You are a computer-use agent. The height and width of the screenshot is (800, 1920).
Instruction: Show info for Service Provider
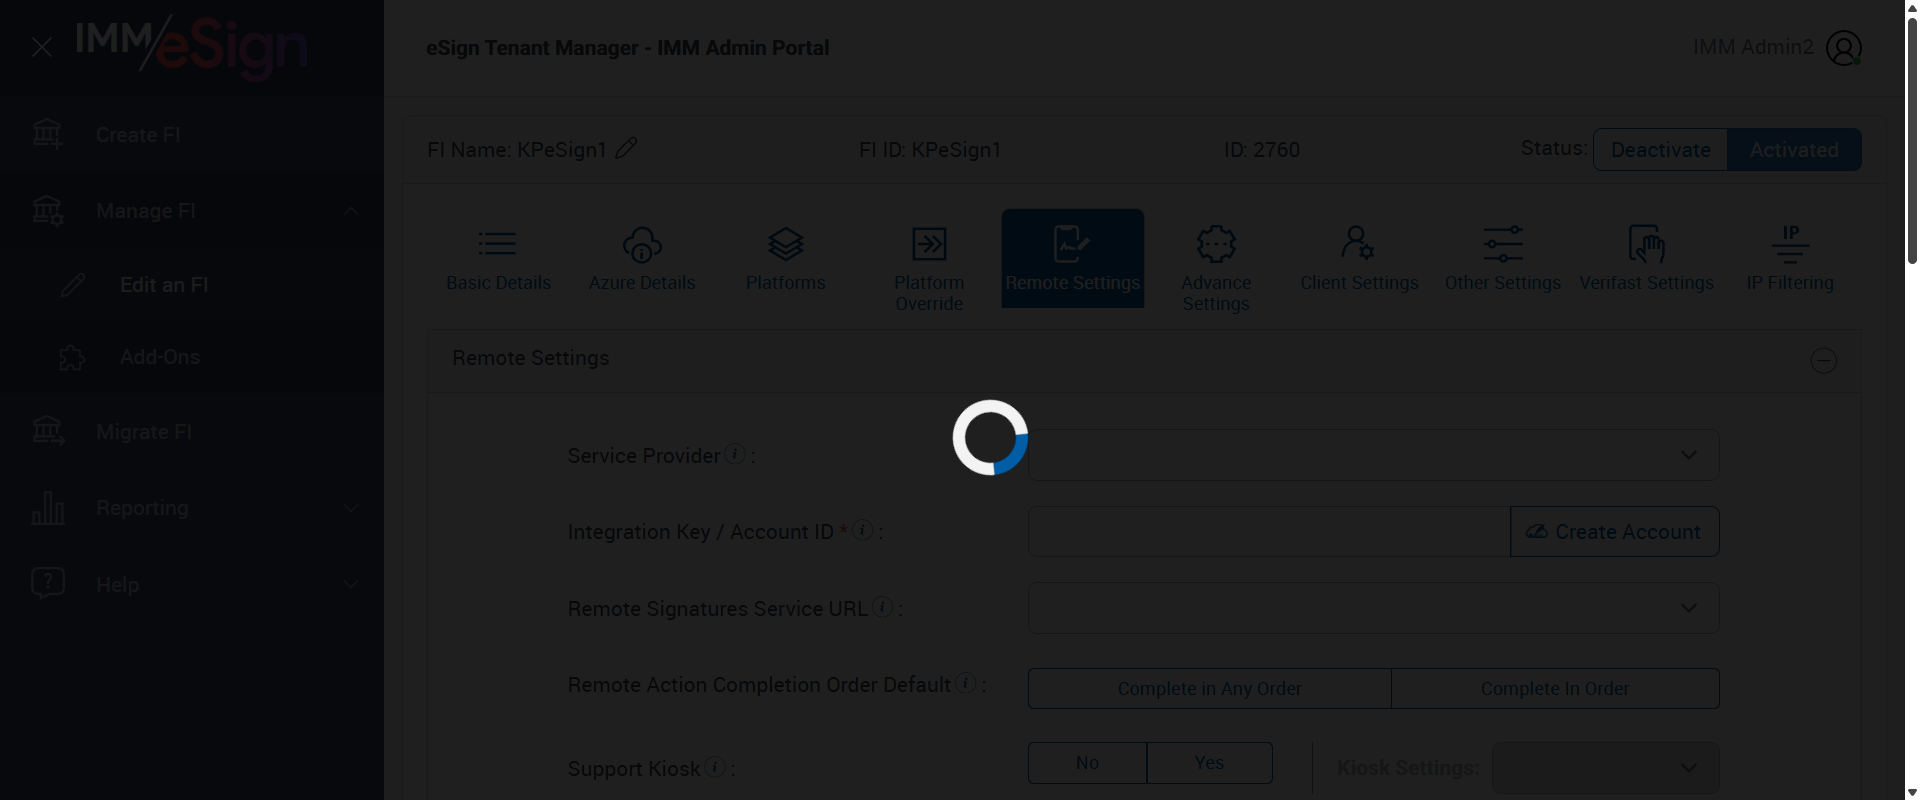pos(735,454)
